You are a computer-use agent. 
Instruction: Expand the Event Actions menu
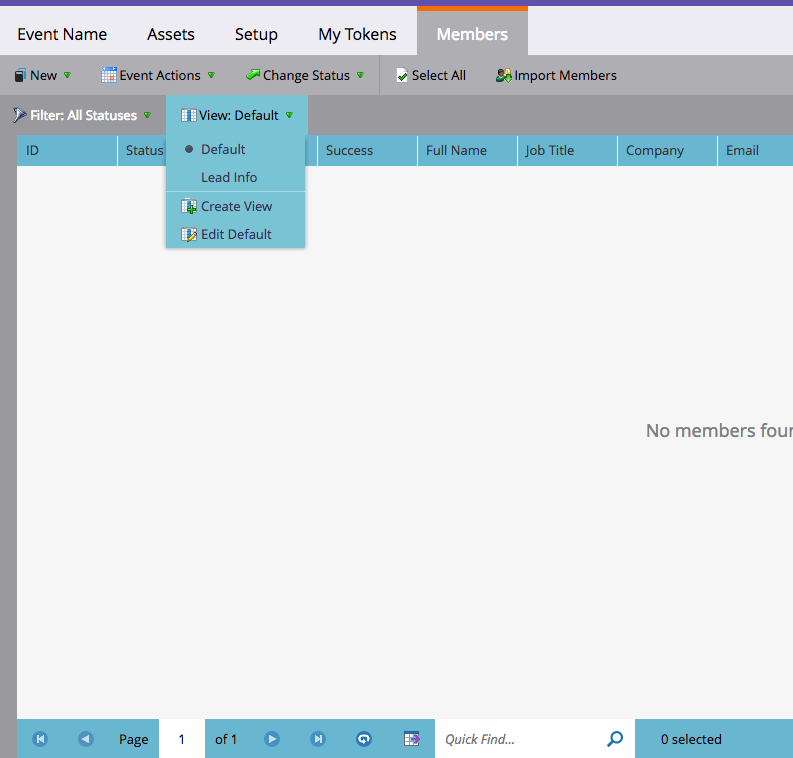point(158,75)
